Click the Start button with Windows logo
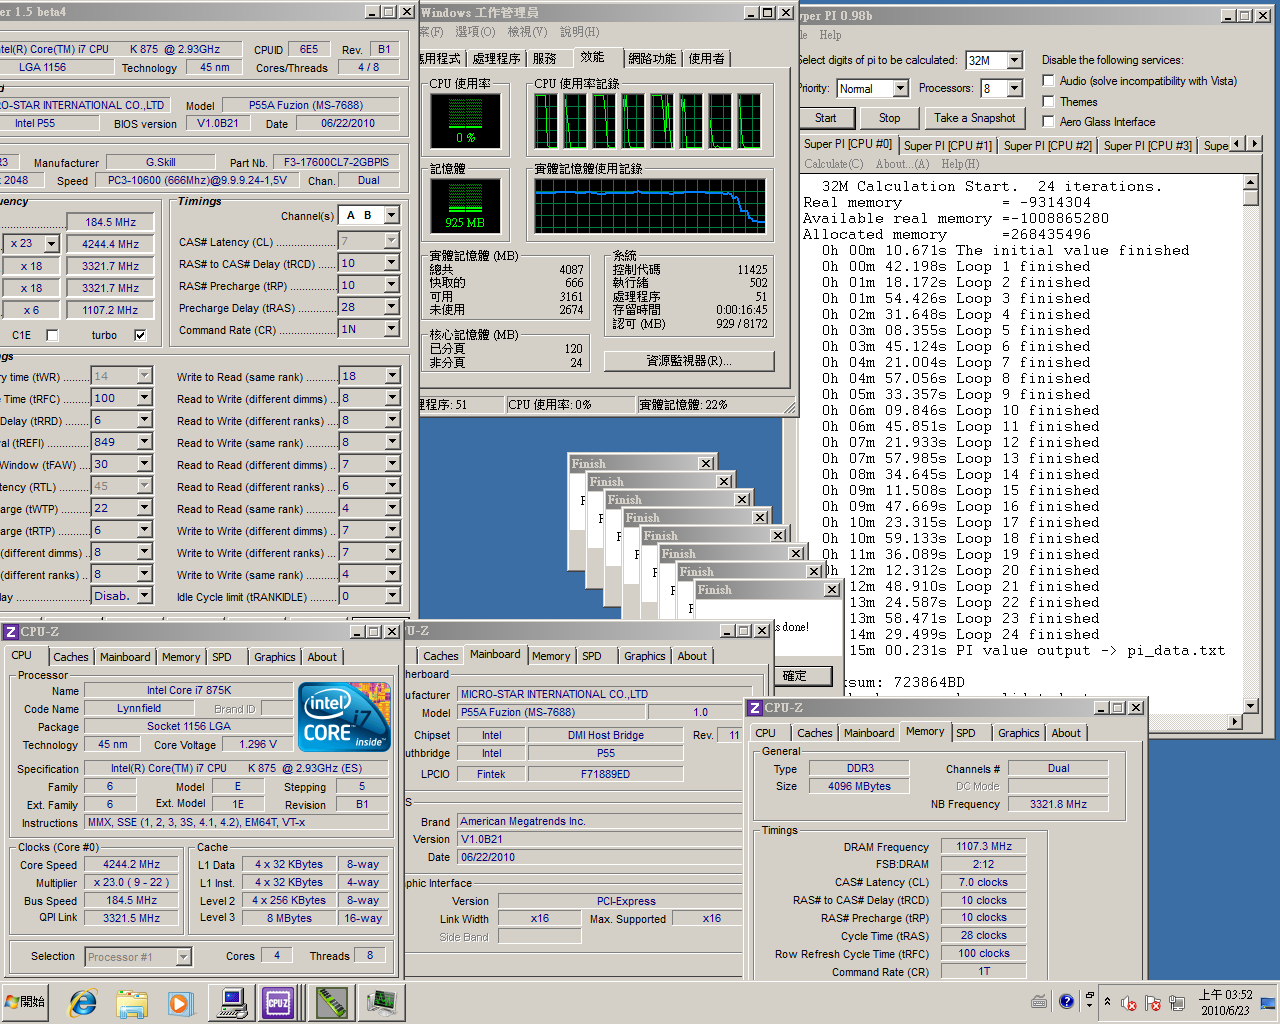The height and width of the screenshot is (1024, 1280). [x=27, y=1002]
